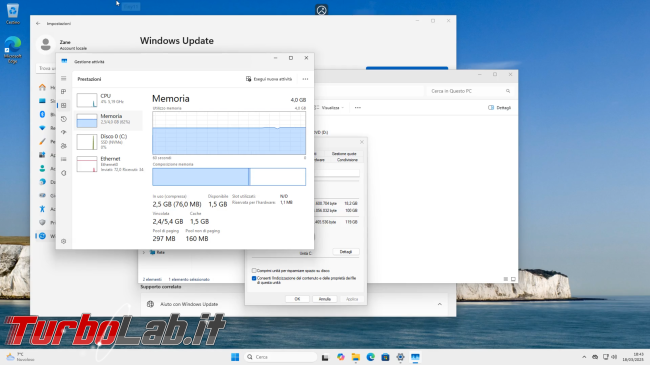The image size is (650, 365).
Task: Open App history icon in Task Manager
Action: pos(63,119)
